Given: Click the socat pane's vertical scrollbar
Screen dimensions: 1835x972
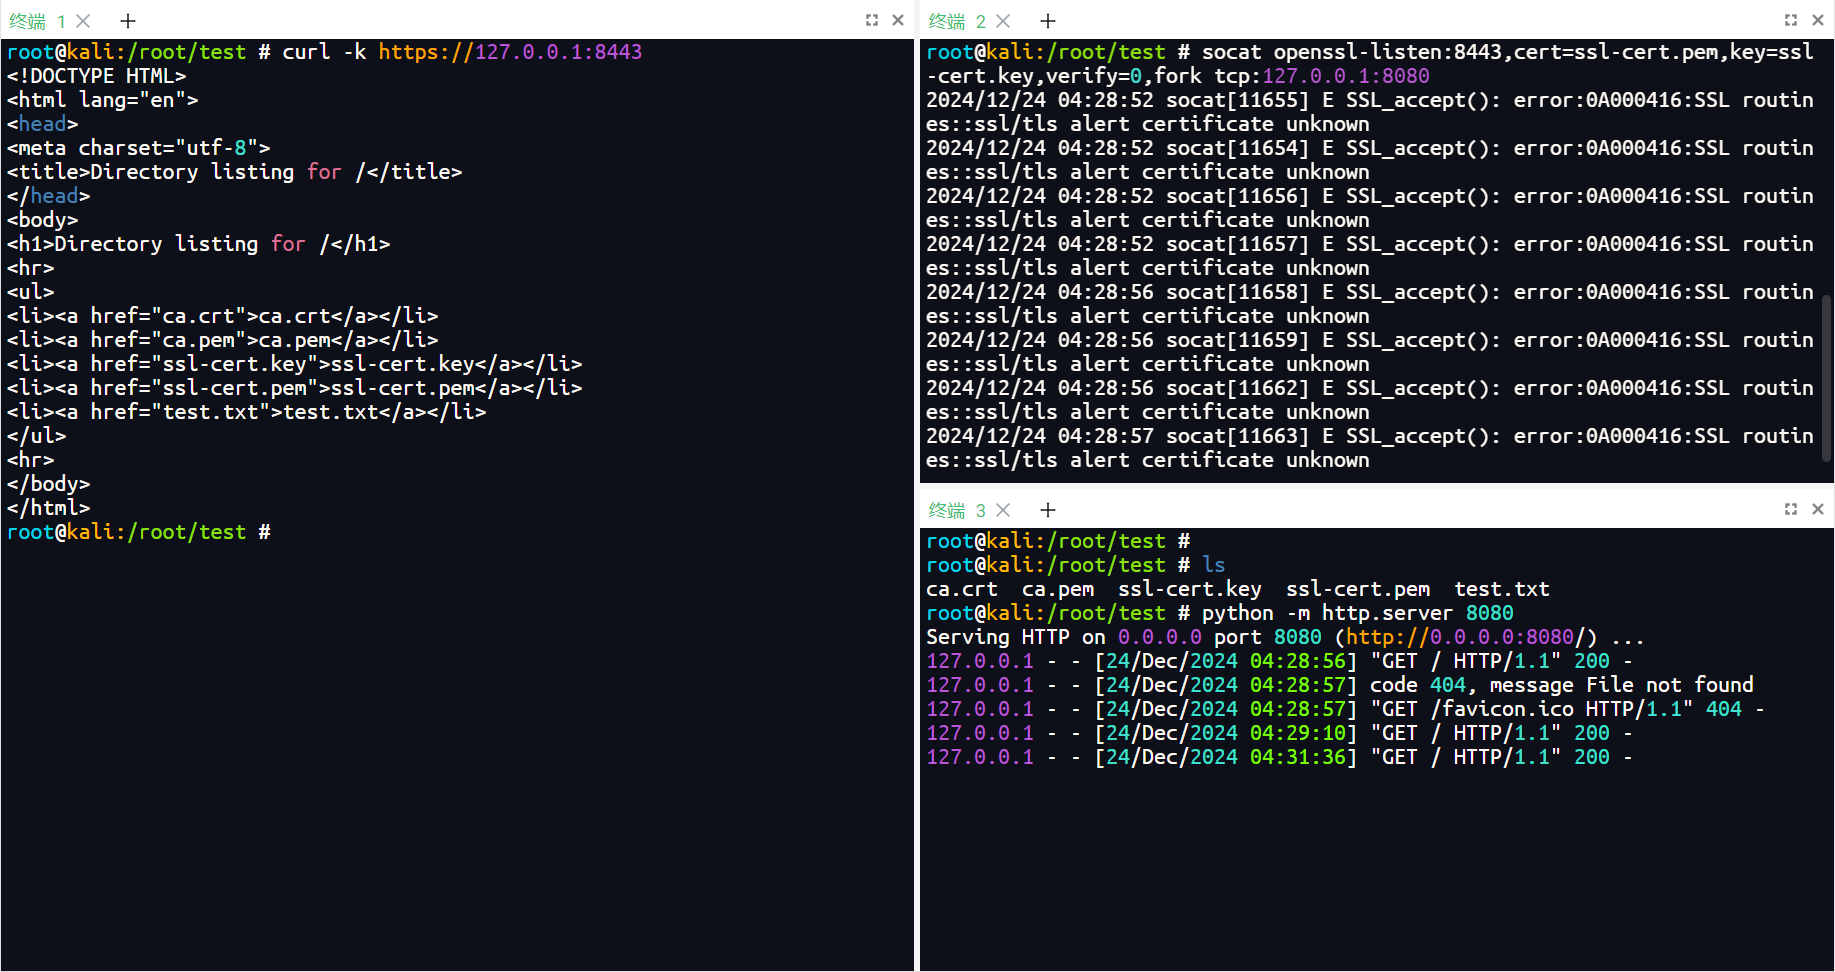Looking at the screenshot, I should 1827,380.
